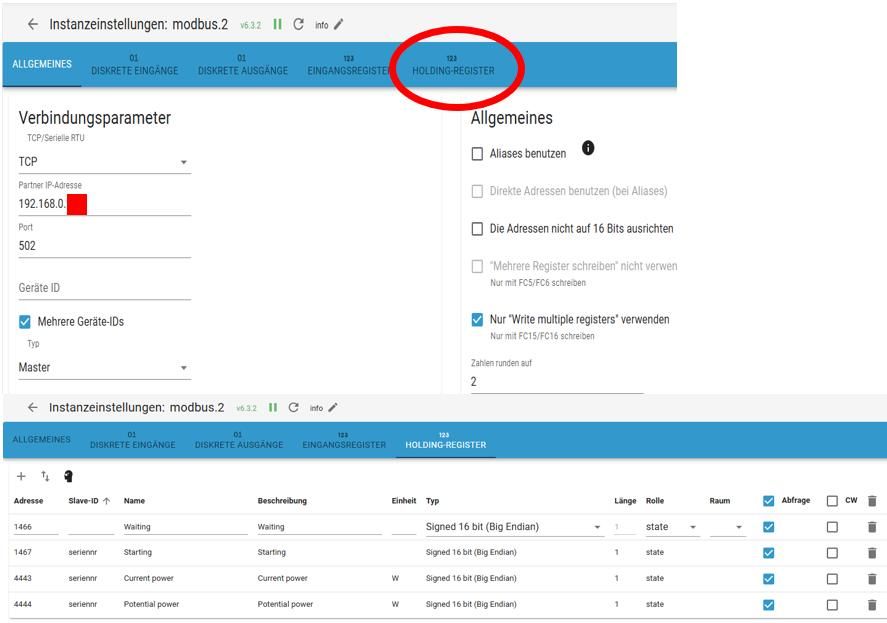Uncheck Abfrage for row 1466
Viewport: 887px width, 623px height.
coord(768,527)
